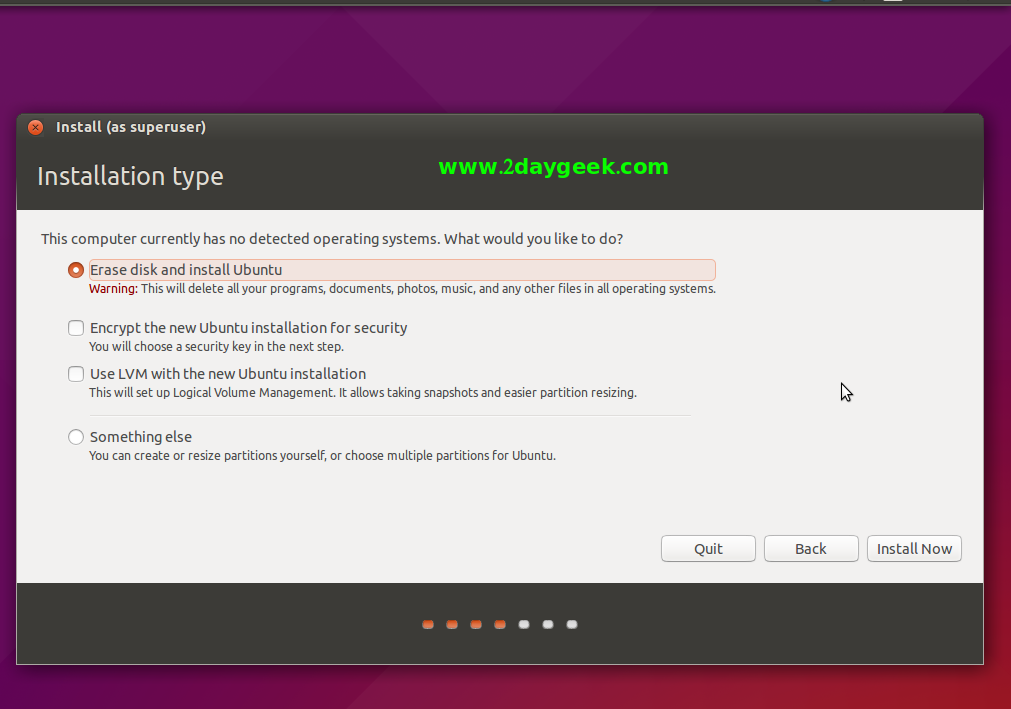Click the green www.2daygeek.com watermark

553,167
